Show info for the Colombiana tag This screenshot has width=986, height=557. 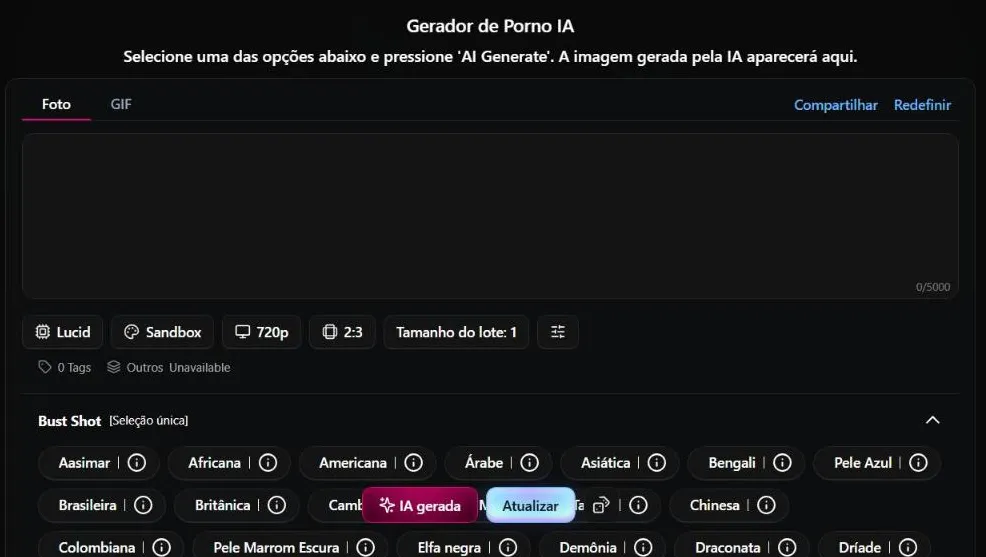[162, 548]
